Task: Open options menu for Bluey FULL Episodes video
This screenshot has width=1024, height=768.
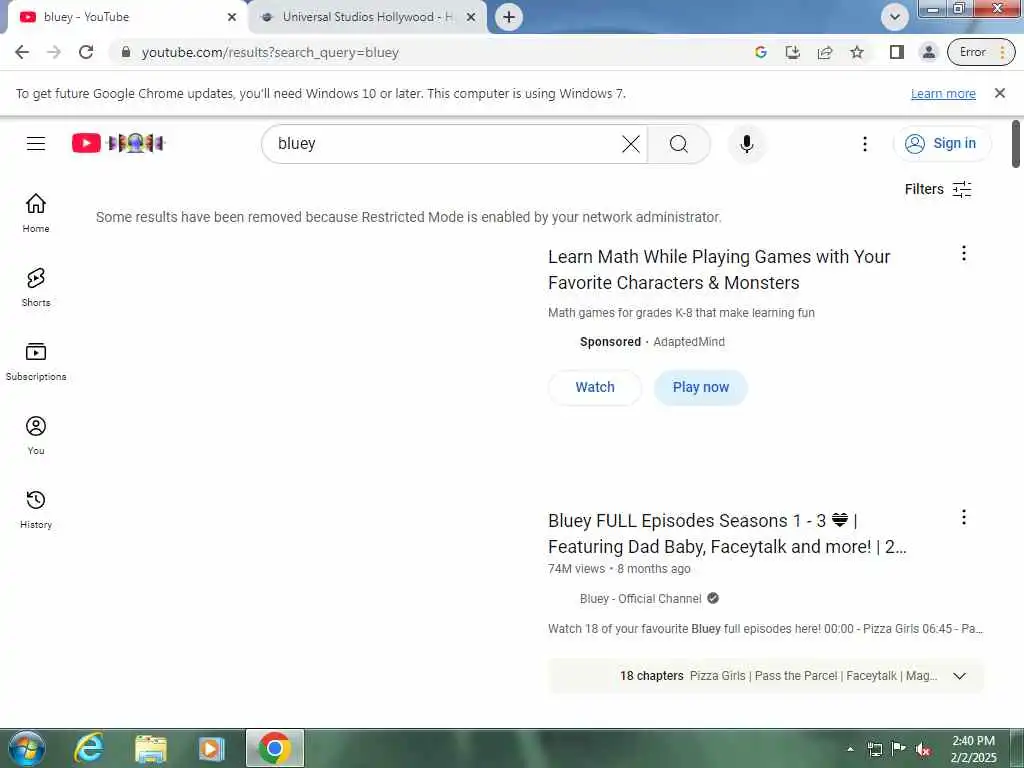Action: point(964,517)
